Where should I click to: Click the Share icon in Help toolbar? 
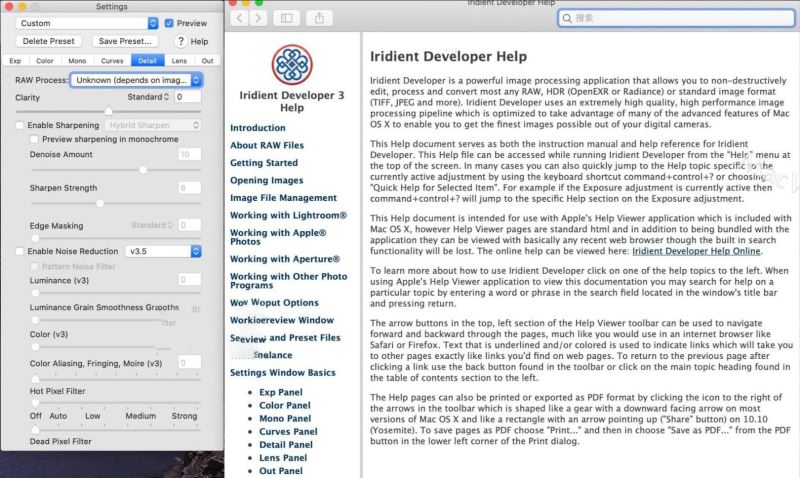point(319,18)
